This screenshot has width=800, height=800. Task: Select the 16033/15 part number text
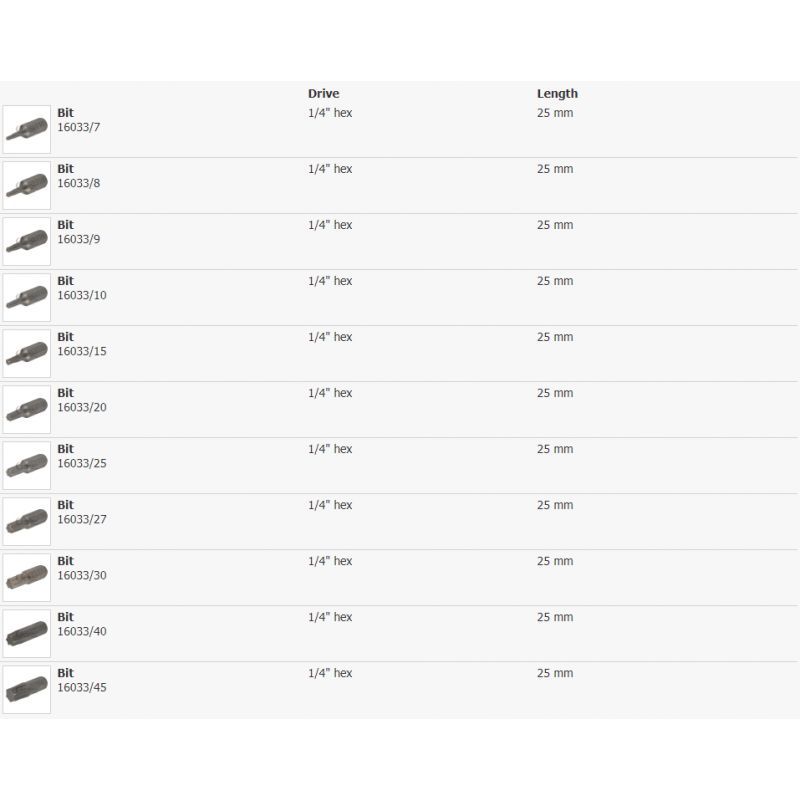[82, 352]
